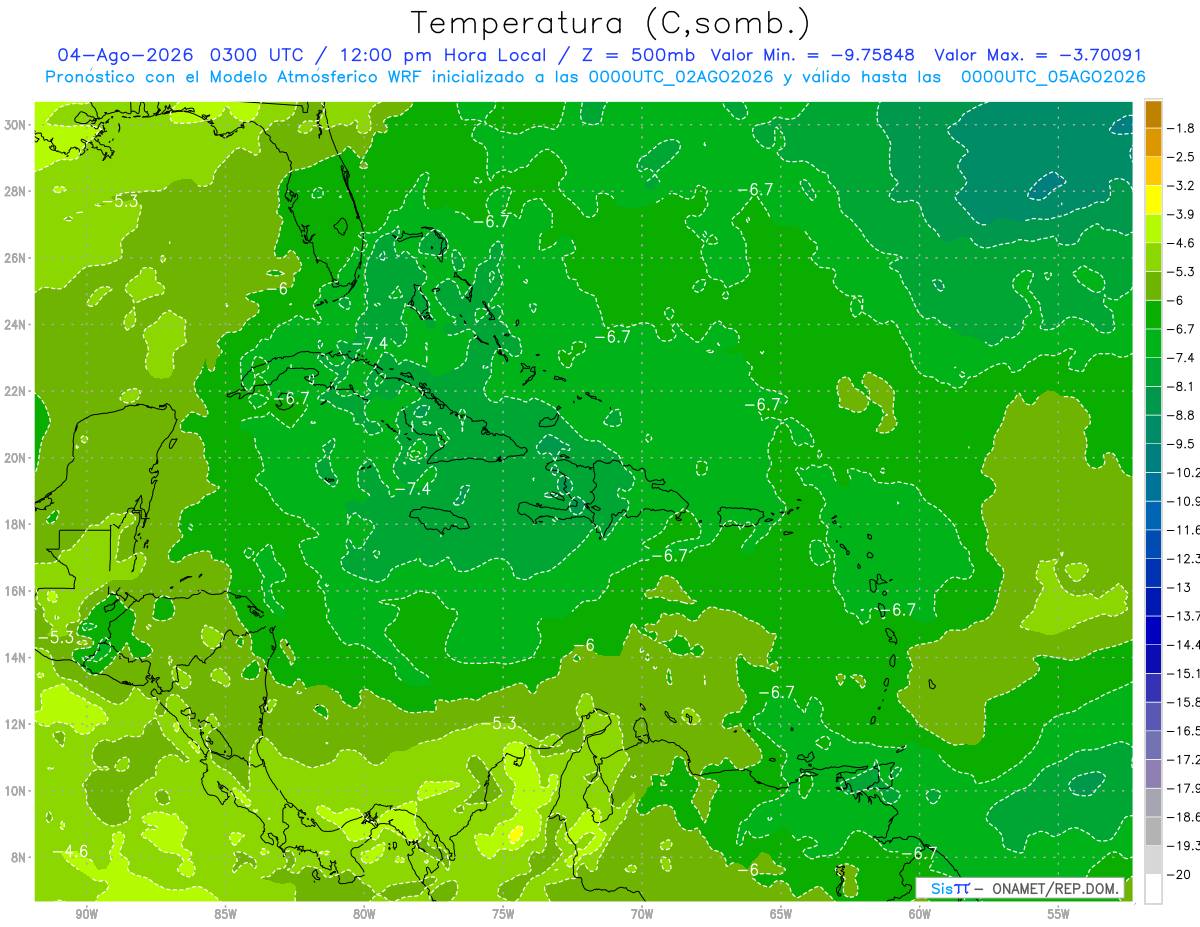
Task: Click the '18N' latitude label
Action: tap(16, 524)
